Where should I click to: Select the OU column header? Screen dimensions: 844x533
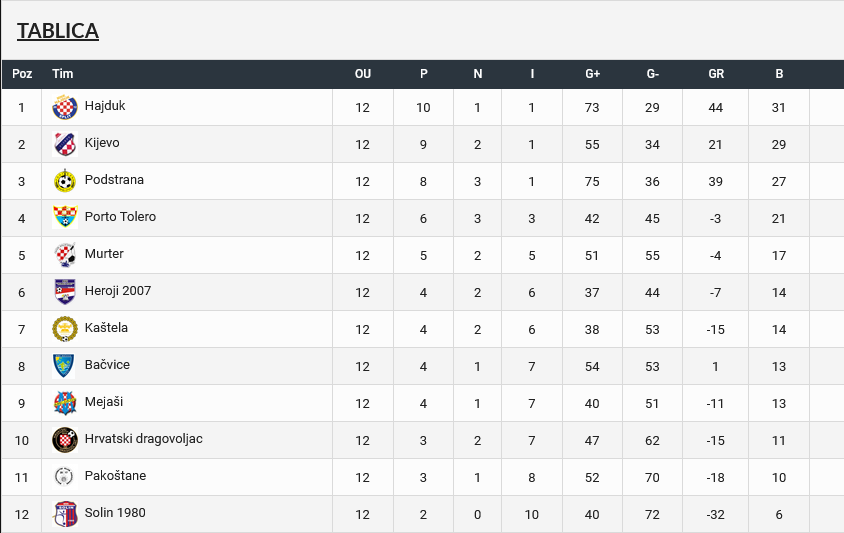tap(363, 74)
